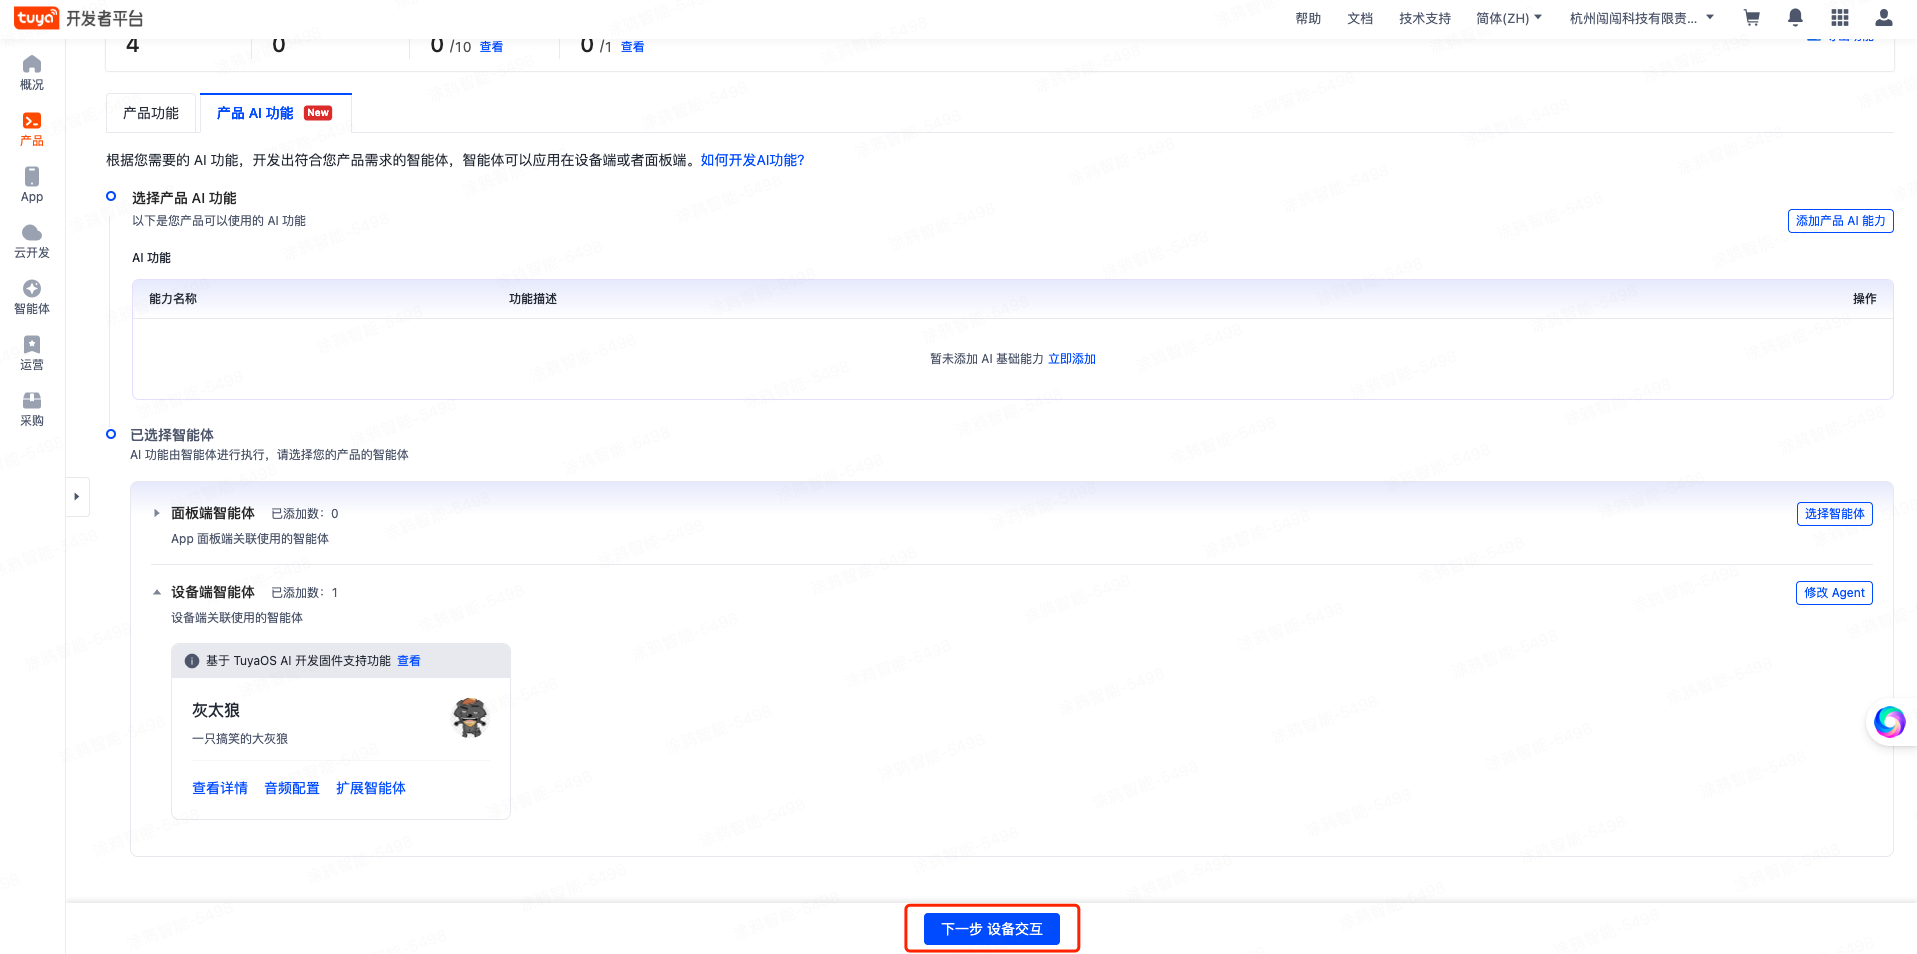Open the shopping cart icon

(x=1751, y=18)
